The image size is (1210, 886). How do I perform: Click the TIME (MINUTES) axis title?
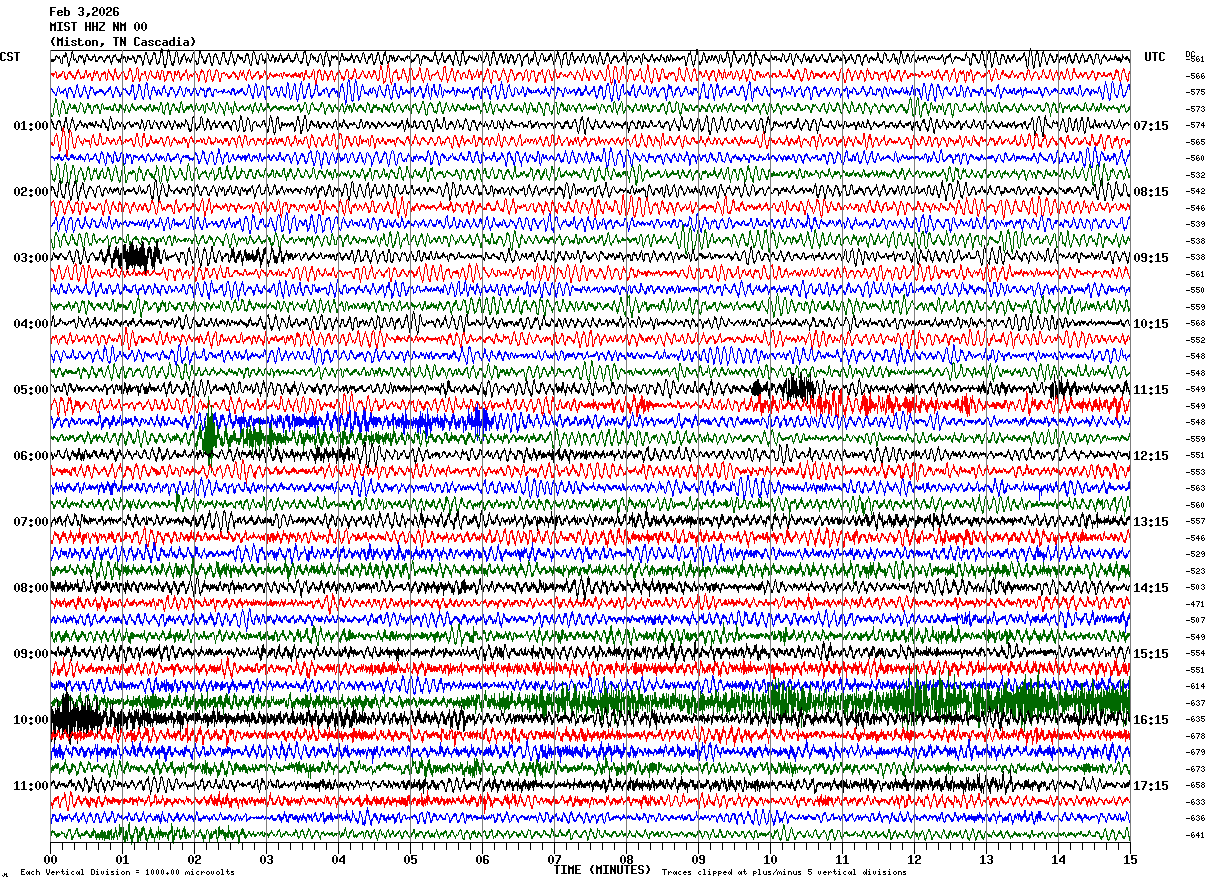(602, 870)
